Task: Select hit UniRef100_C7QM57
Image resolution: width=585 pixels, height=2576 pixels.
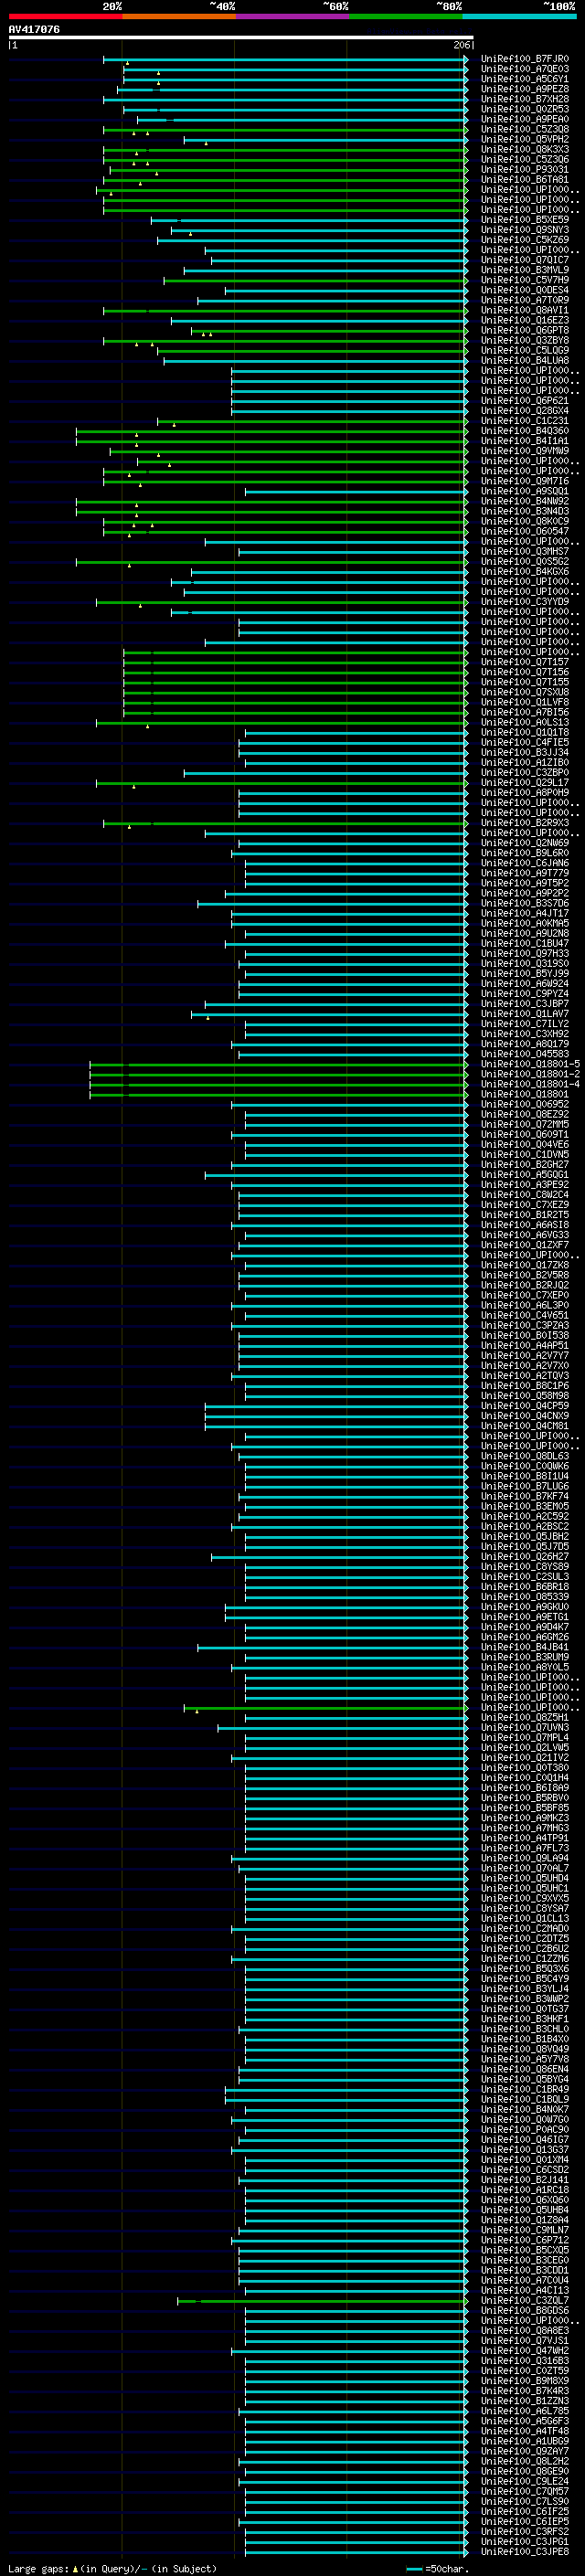Action: coord(525,2491)
